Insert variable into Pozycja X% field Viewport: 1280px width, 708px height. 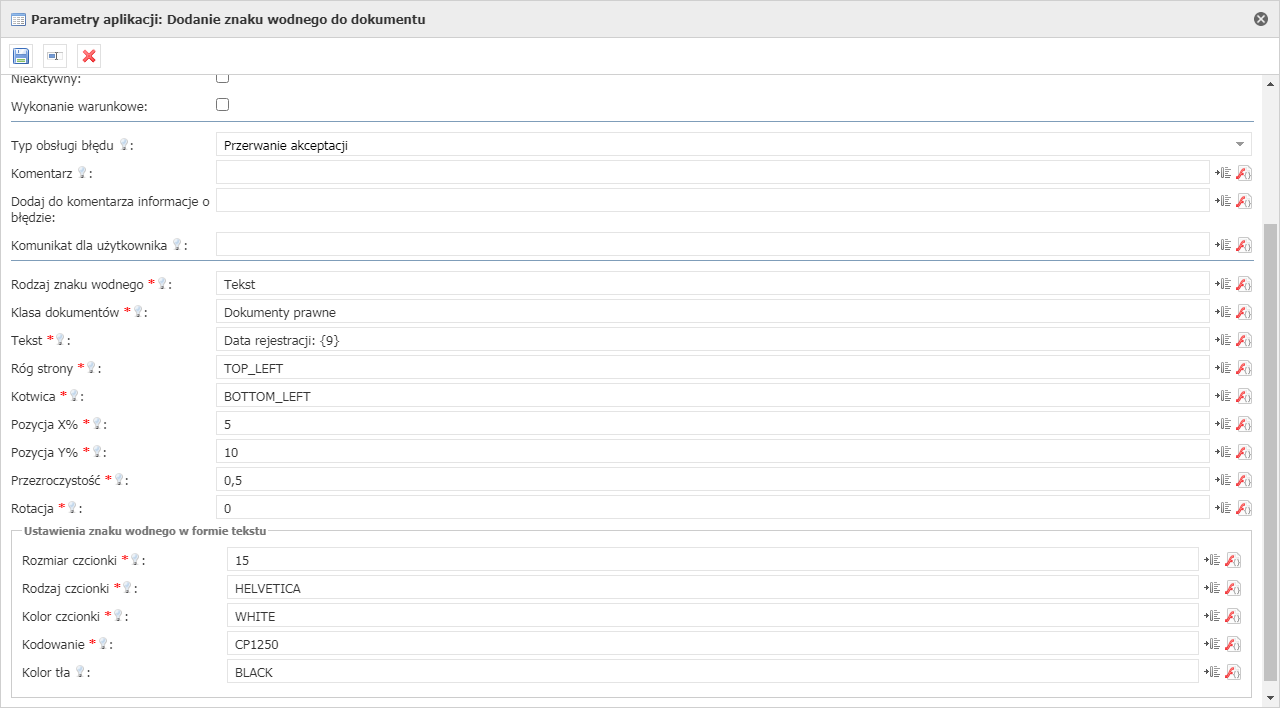click(1222, 424)
